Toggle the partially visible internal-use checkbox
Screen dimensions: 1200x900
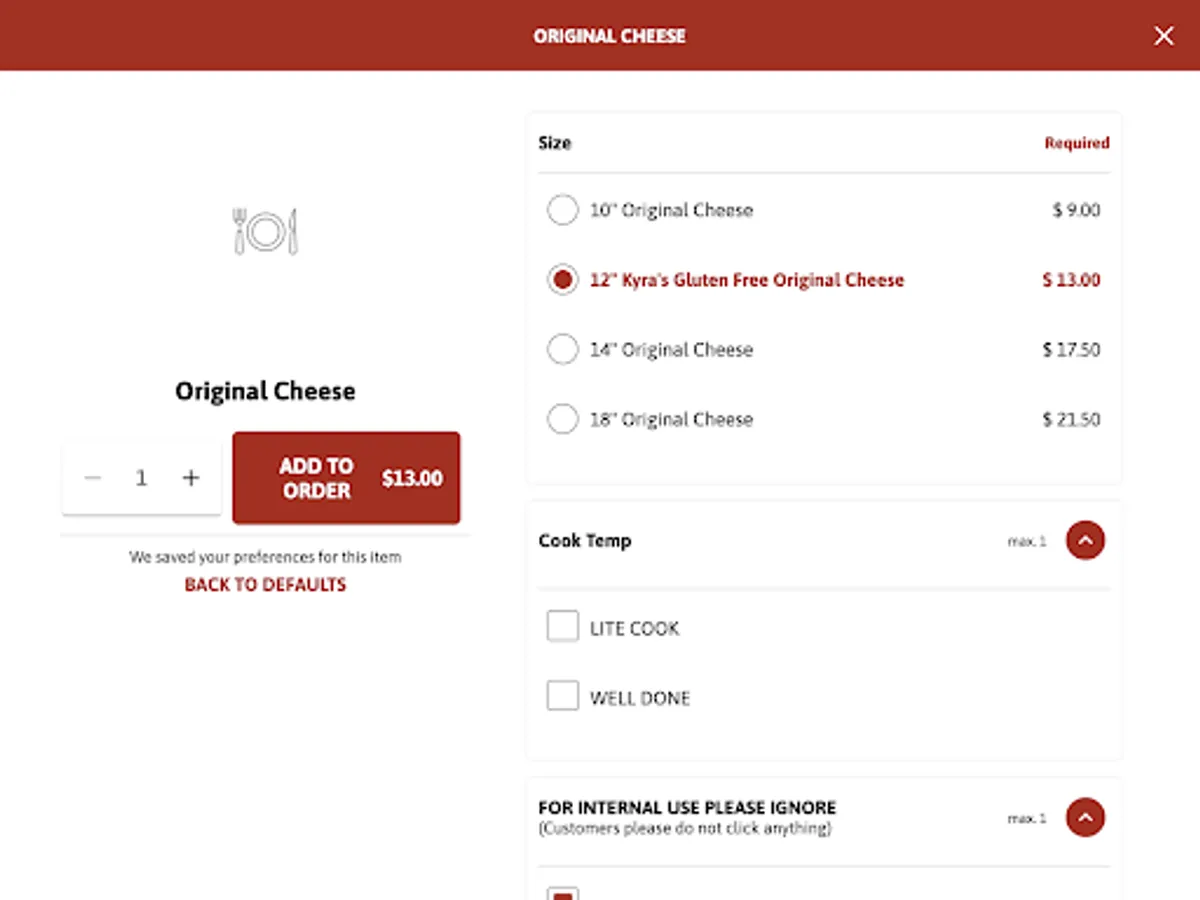(563, 893)
